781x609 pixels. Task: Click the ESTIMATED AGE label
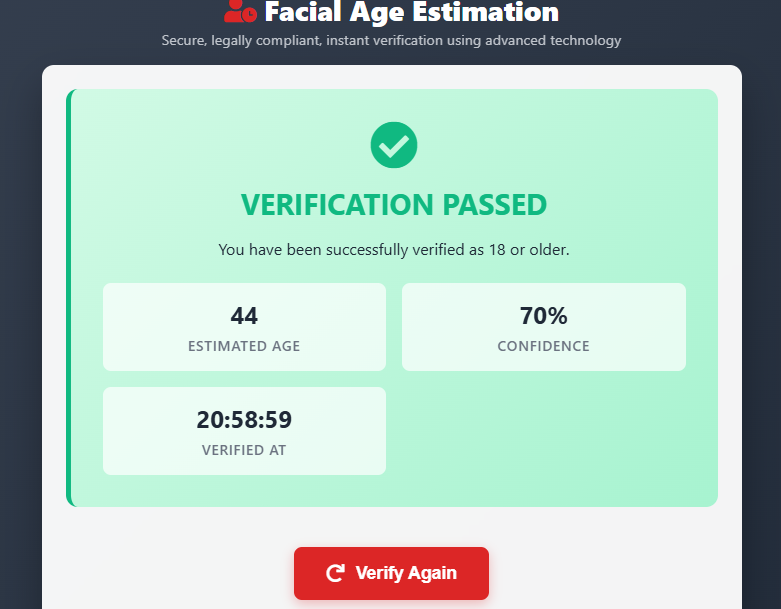click(244, 346)
